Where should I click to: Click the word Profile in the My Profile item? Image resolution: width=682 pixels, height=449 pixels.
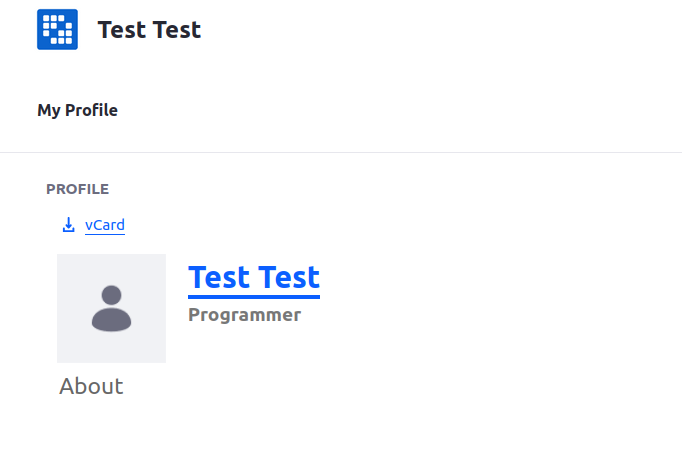pos(91,110)
